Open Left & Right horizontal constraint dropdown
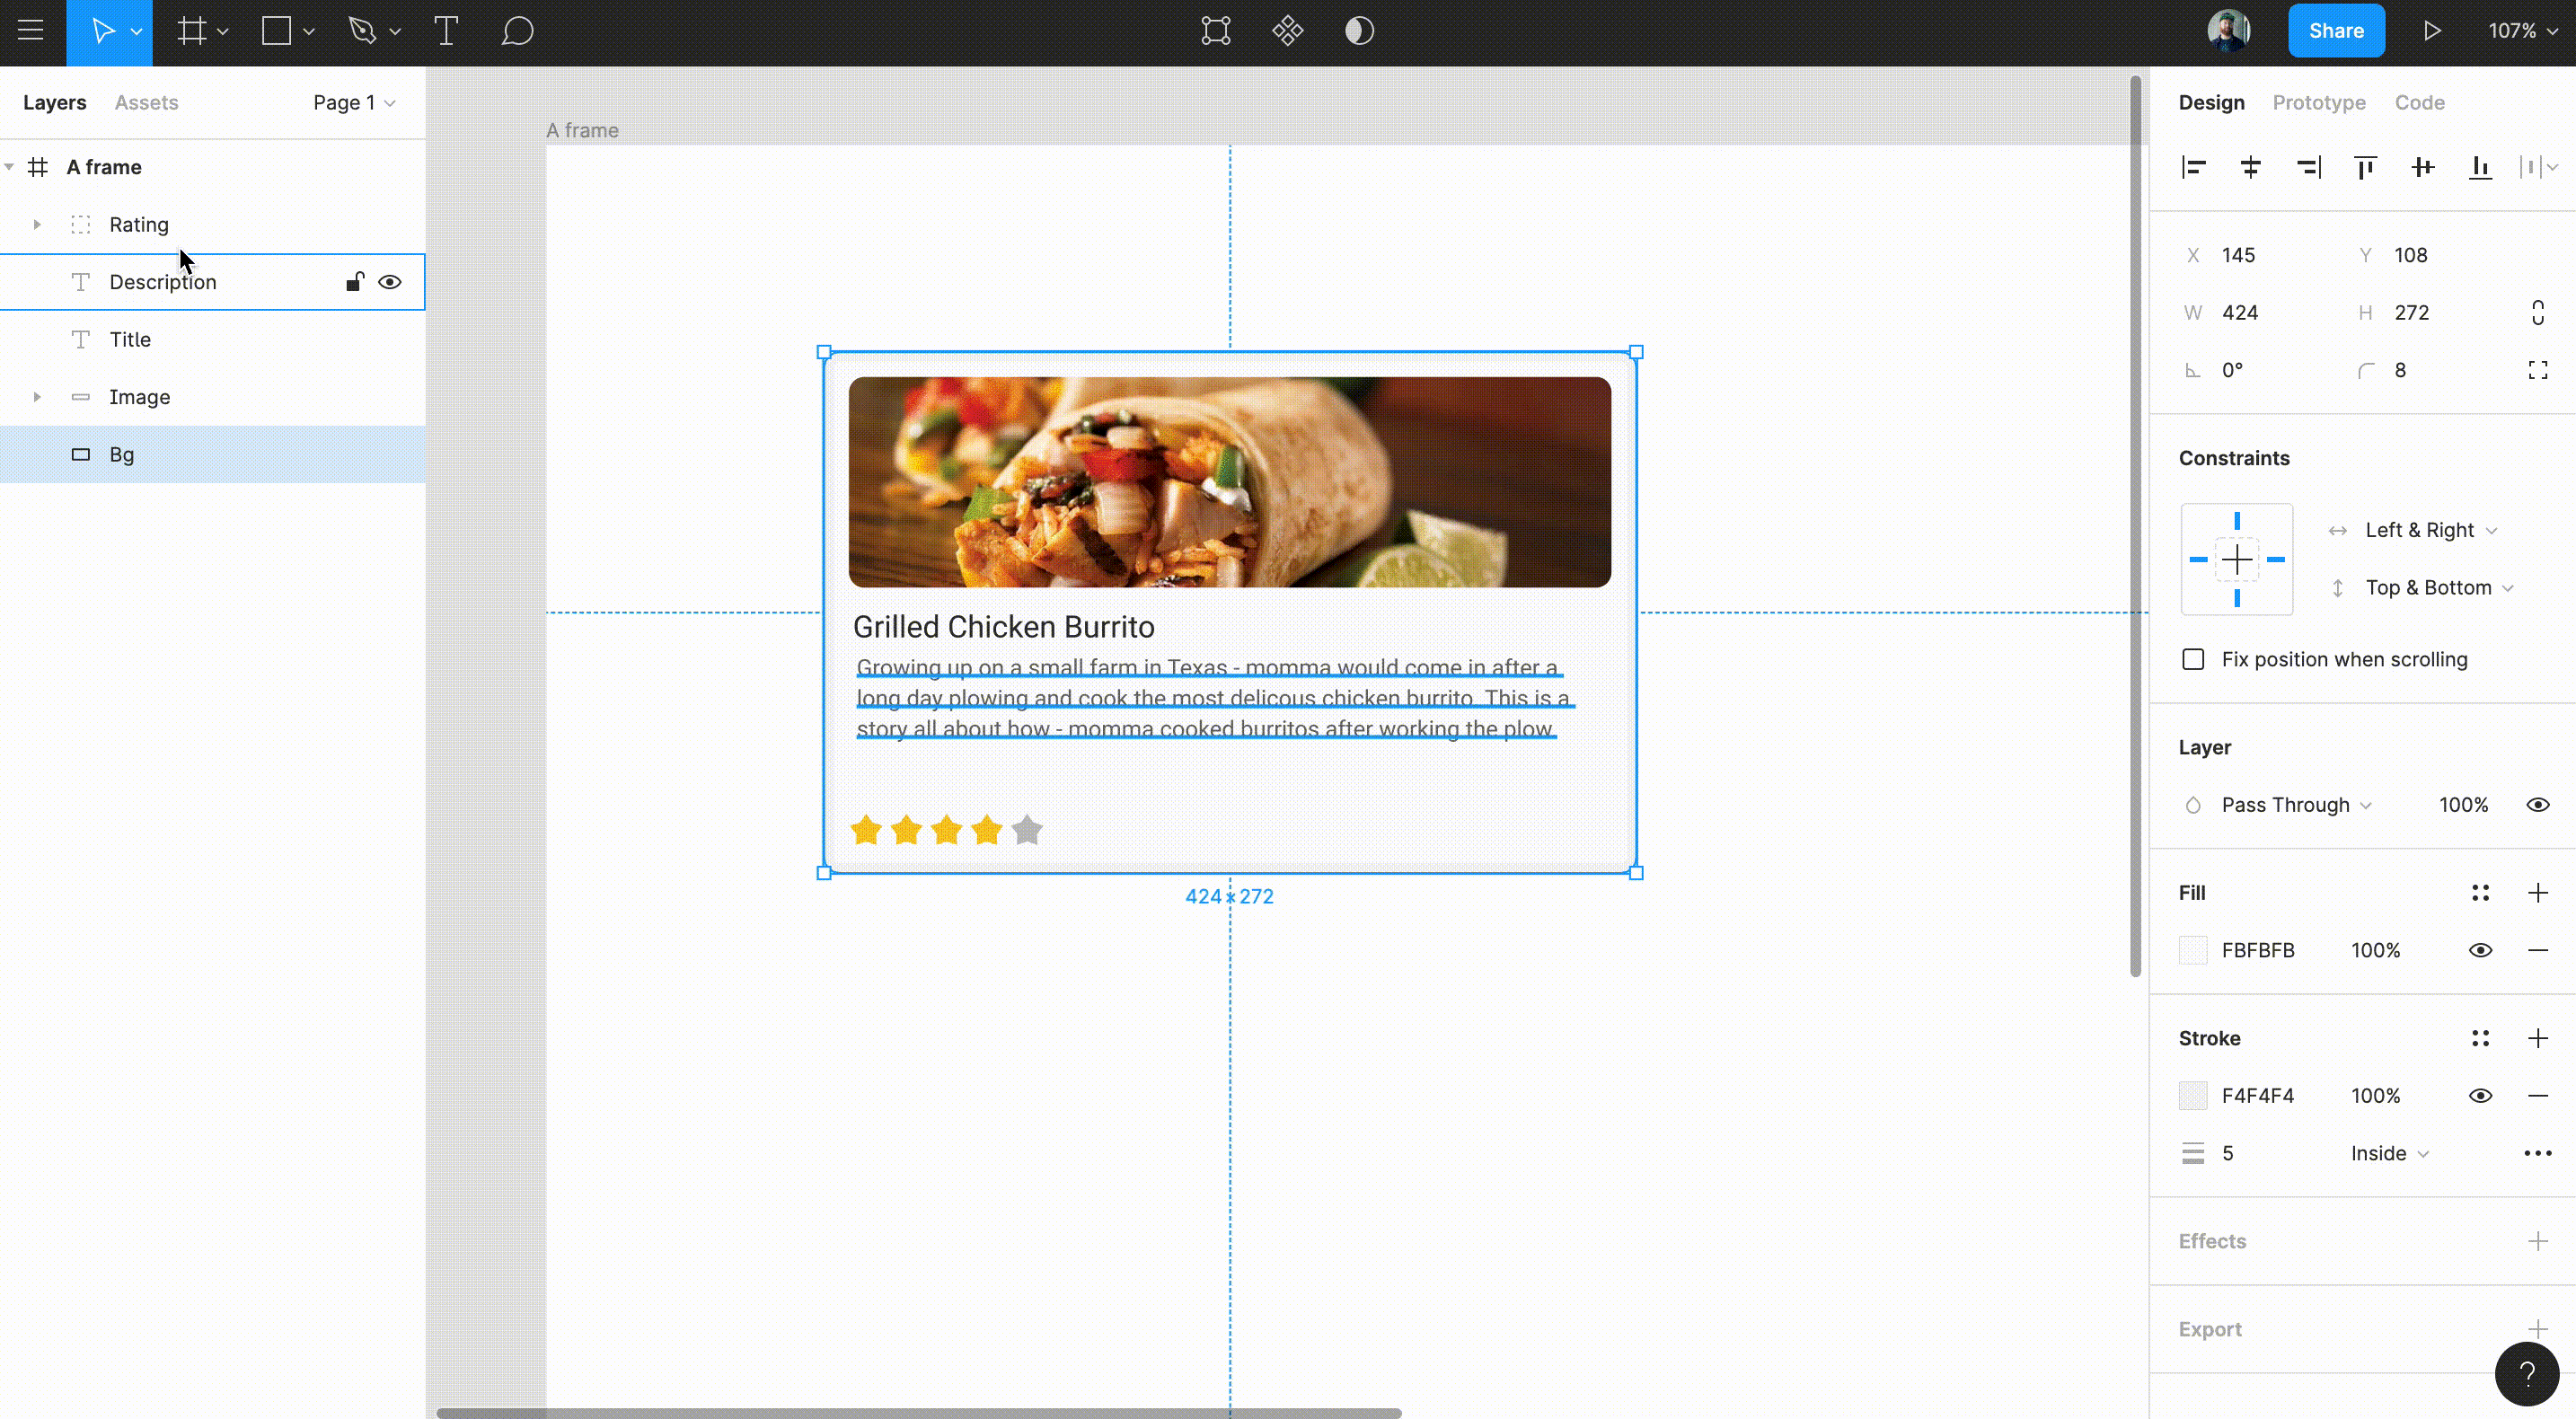This screenshot has width=2576, height=1419. pos(2431,530)
